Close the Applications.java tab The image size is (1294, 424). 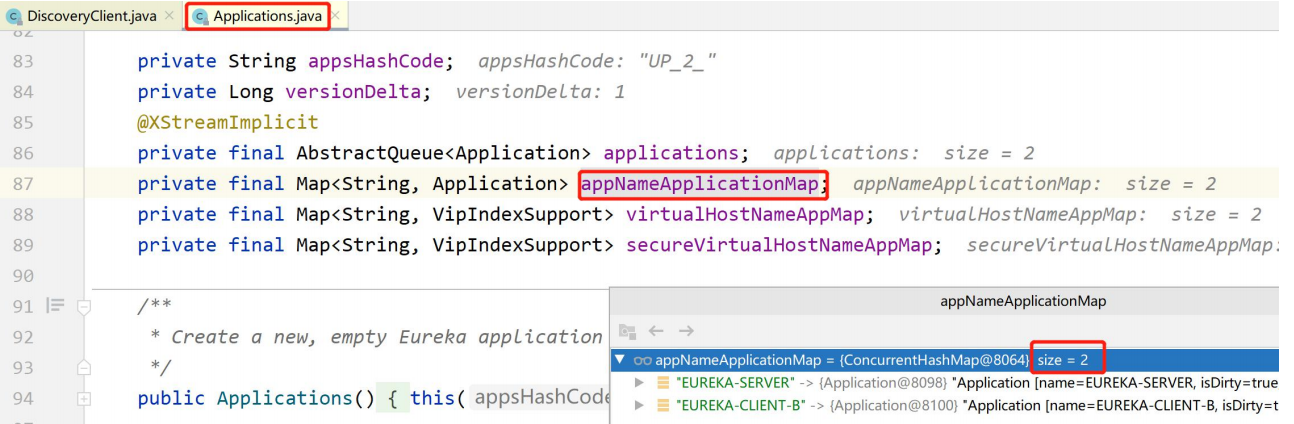point(334,17)
